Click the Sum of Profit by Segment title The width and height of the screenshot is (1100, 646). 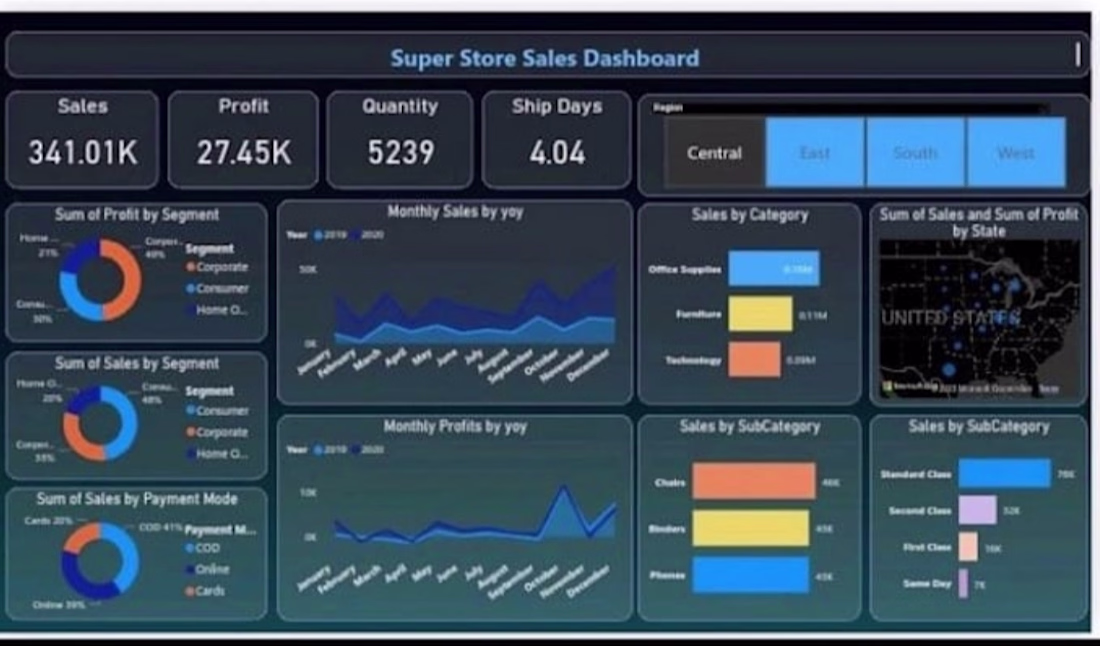137,215
